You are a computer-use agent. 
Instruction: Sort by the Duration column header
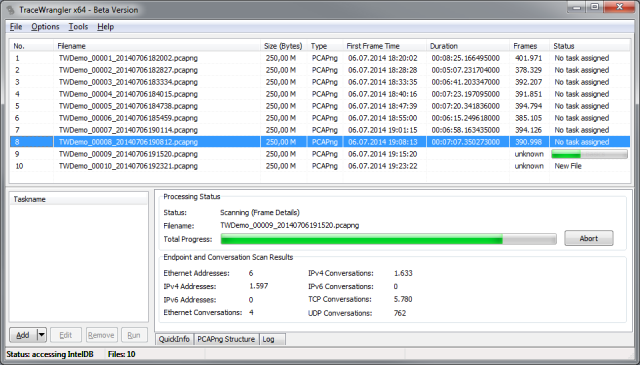coord(468,46)
